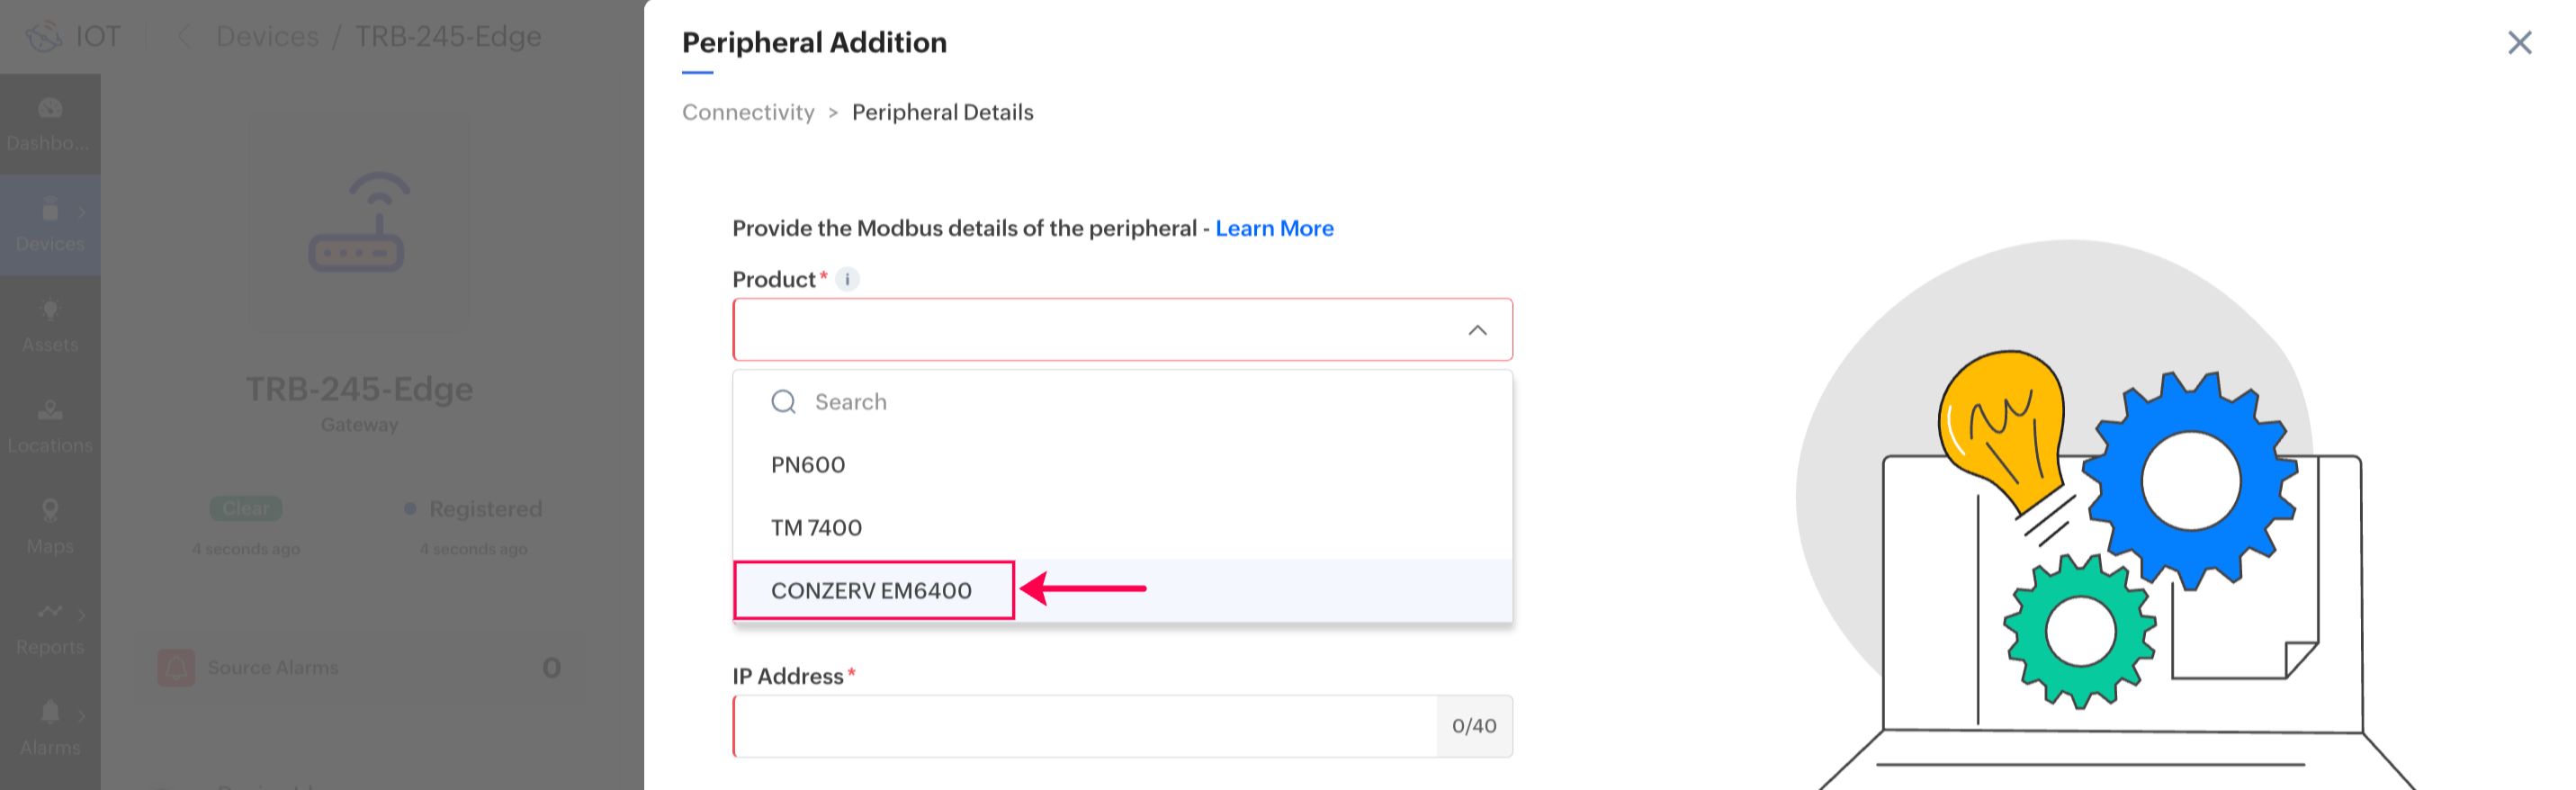This screenshot has height=790, width=2576.
Task: Close the Peripheral Addition panel
Action: 2519,42
